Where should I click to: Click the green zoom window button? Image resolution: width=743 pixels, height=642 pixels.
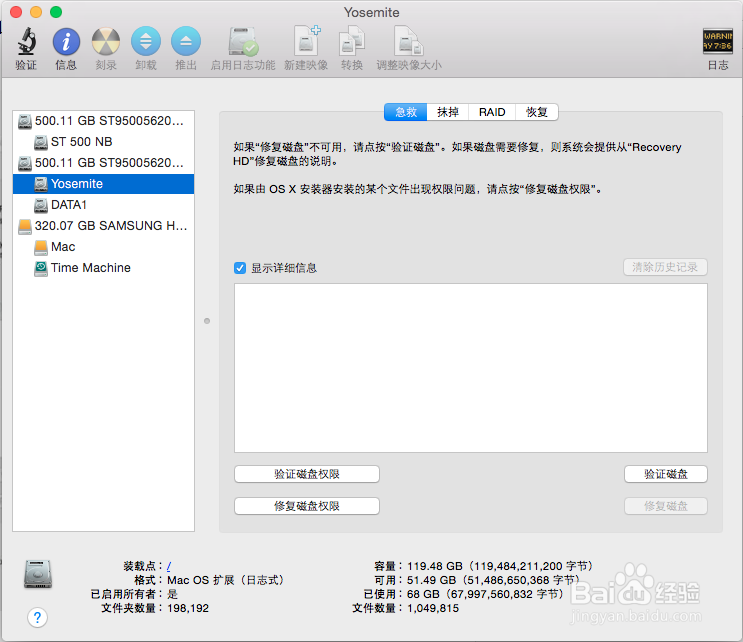coord(56,12)
